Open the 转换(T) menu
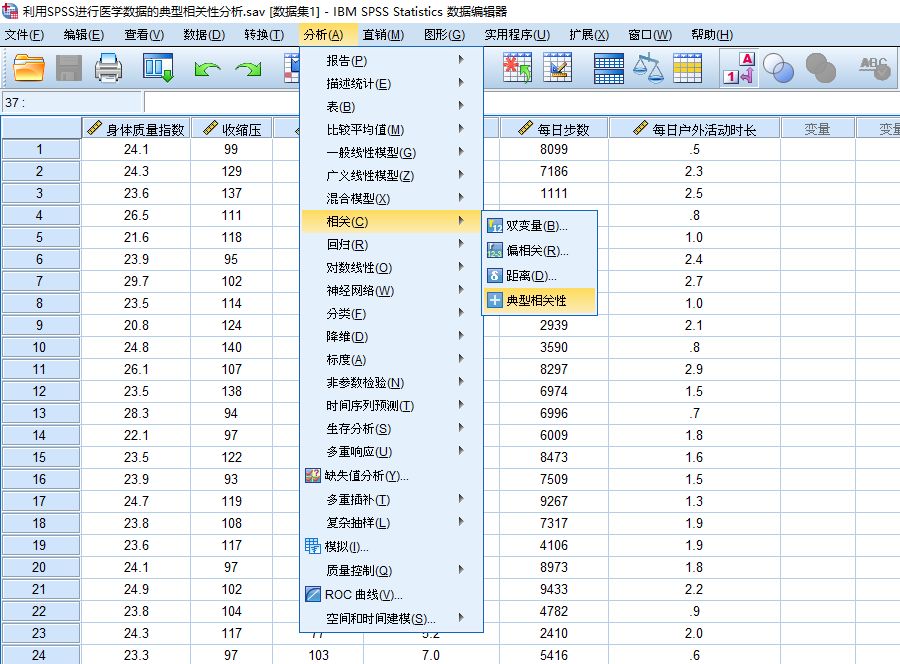Screen dimensions: 900x664 click(x=264, y=35)
